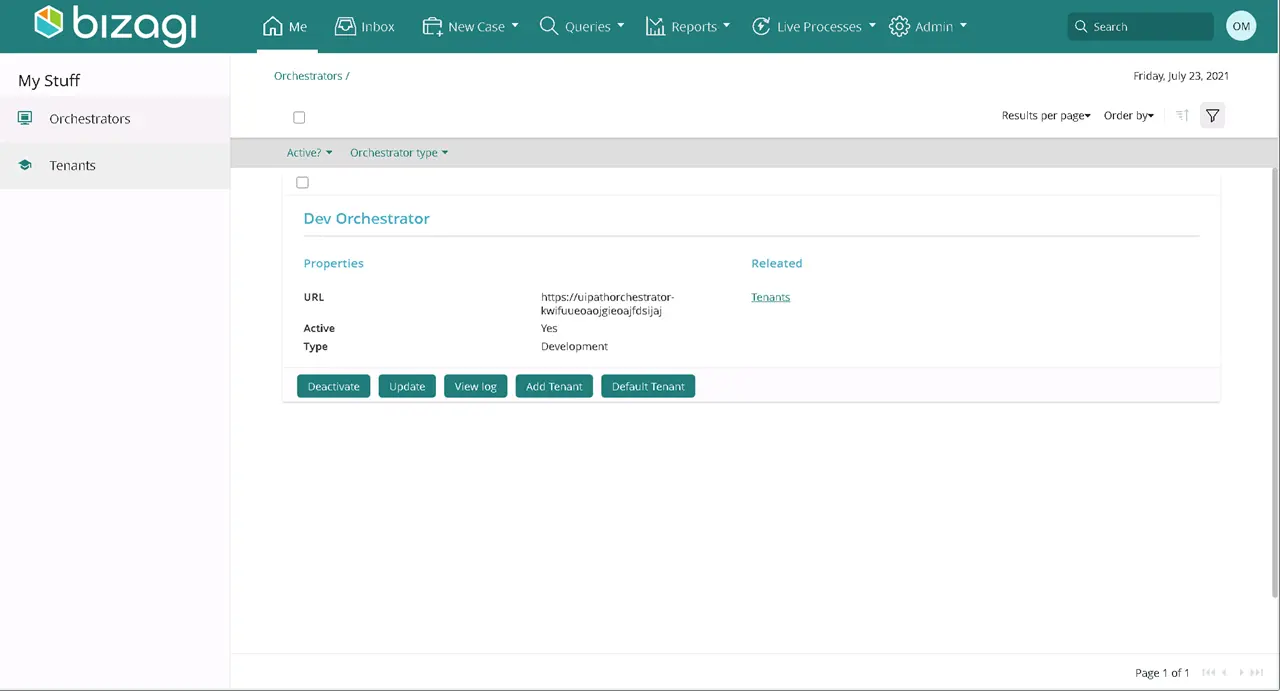This screenshot has width=1280, height=691.
Task: Open the Order by dropdown
Action: [1129, 116]
